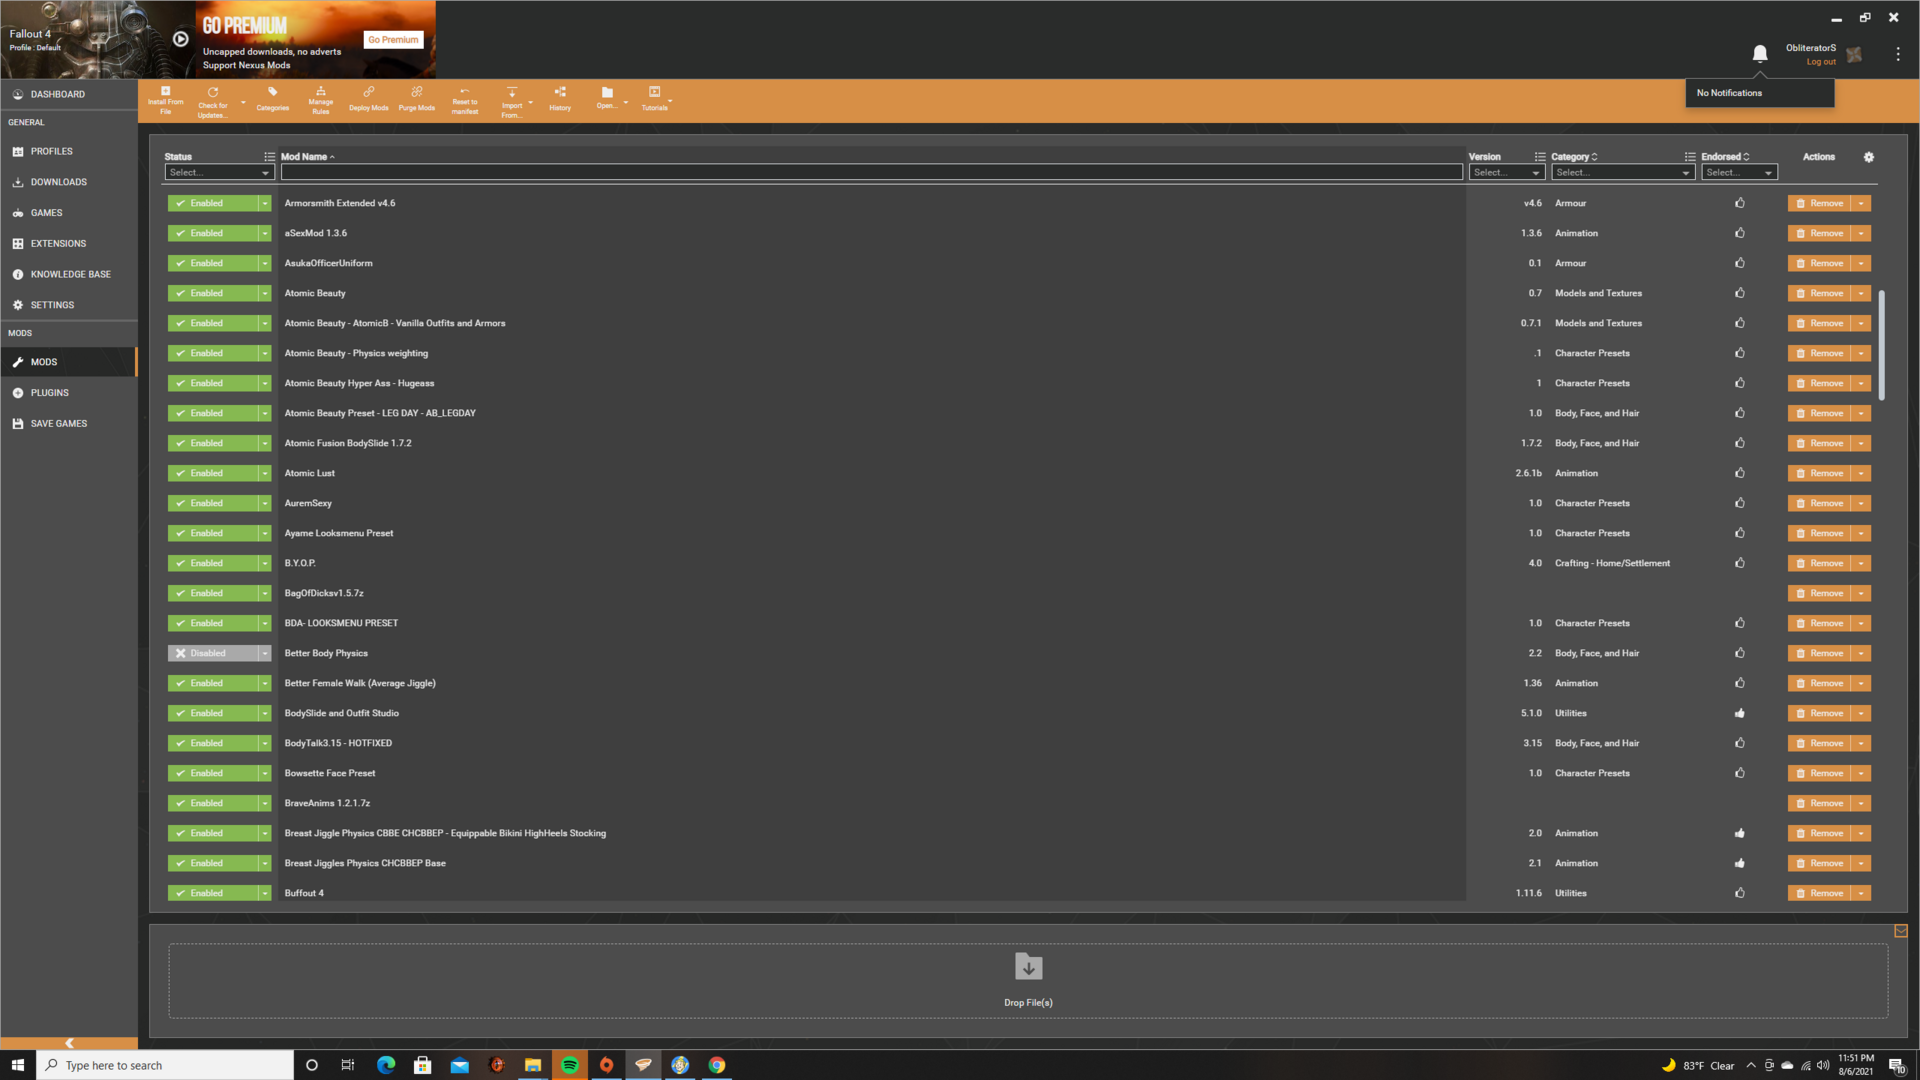Open Save Games in sidebar
This screenshot has width=1920, height=1080.
[x=69, y=424]
